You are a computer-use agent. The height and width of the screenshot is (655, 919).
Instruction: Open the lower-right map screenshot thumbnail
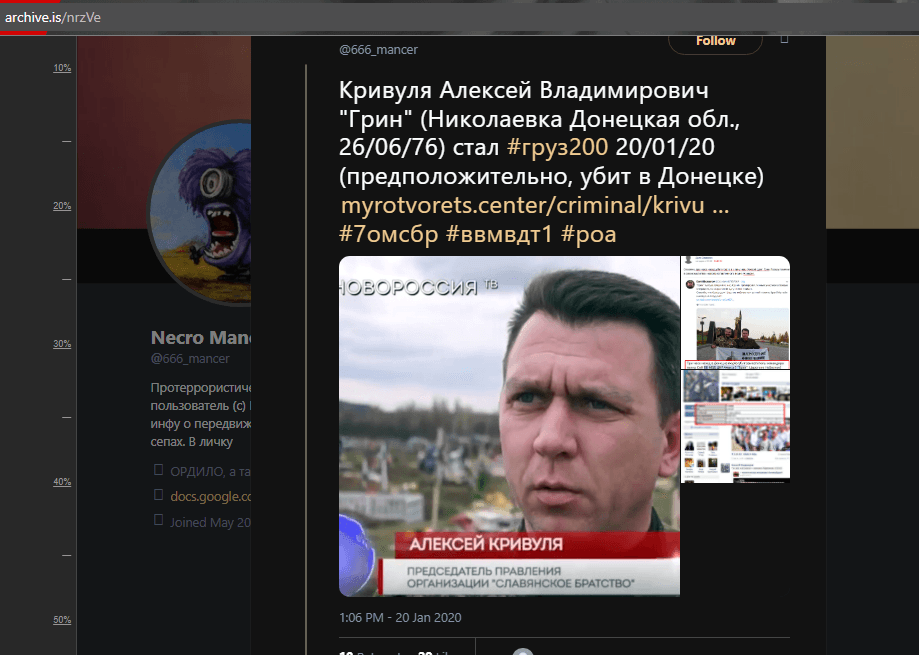[736, 427]
